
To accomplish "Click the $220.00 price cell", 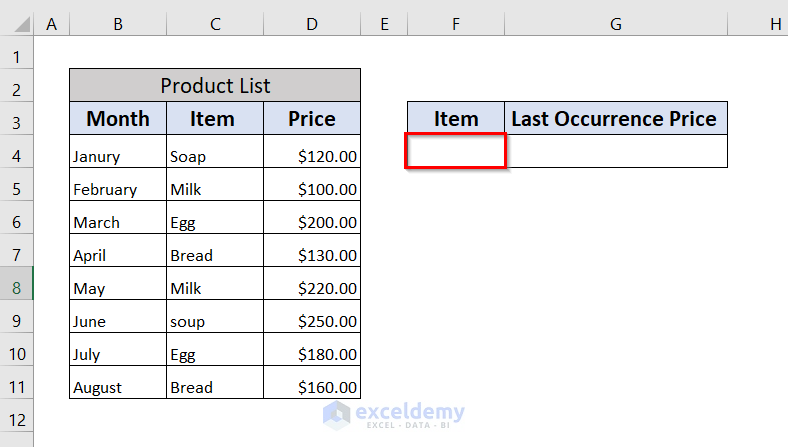I will [x=312, y=288].
